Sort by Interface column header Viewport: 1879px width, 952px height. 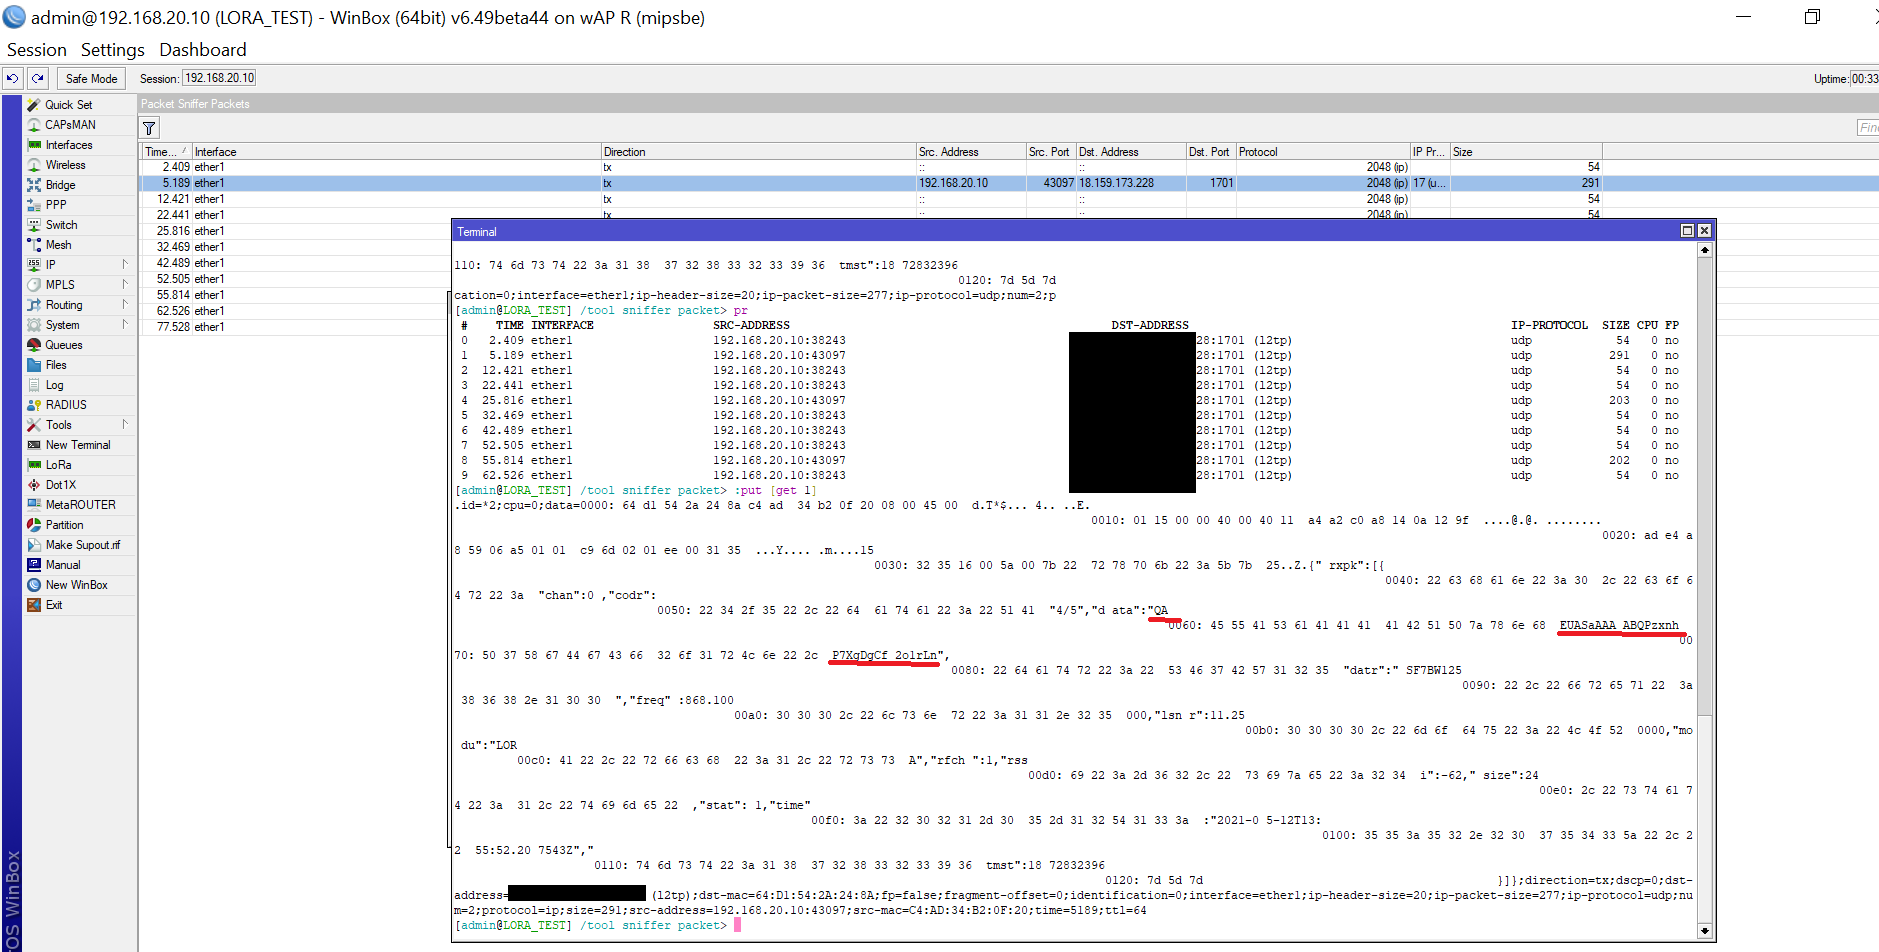pyautogui.click(x=396, y=152)
